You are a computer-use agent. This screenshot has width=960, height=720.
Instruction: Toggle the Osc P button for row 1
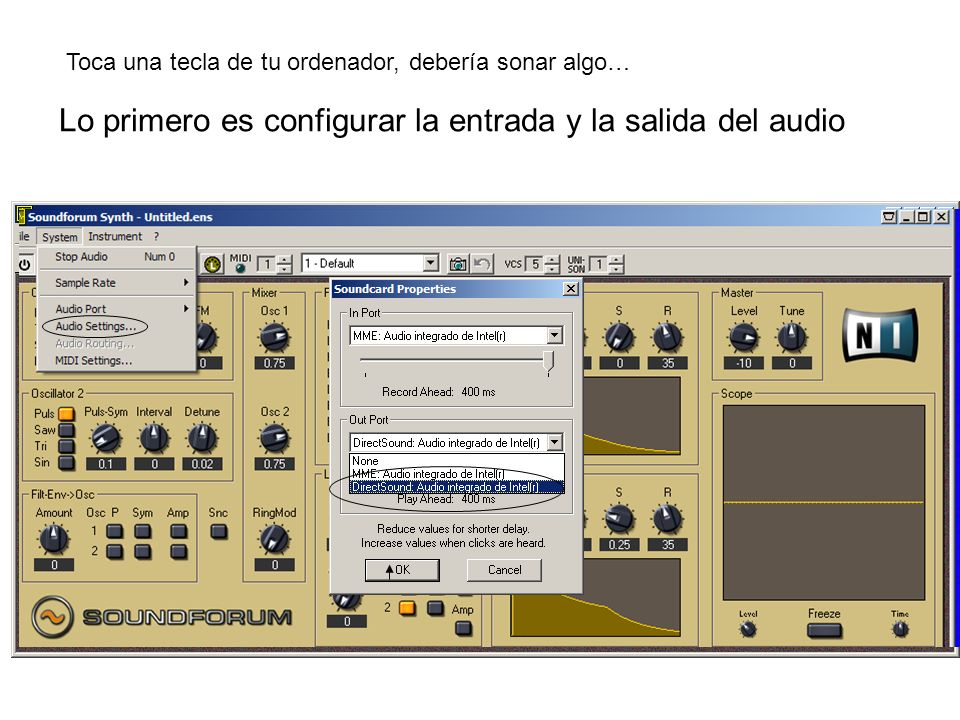(x=114, y=531)
